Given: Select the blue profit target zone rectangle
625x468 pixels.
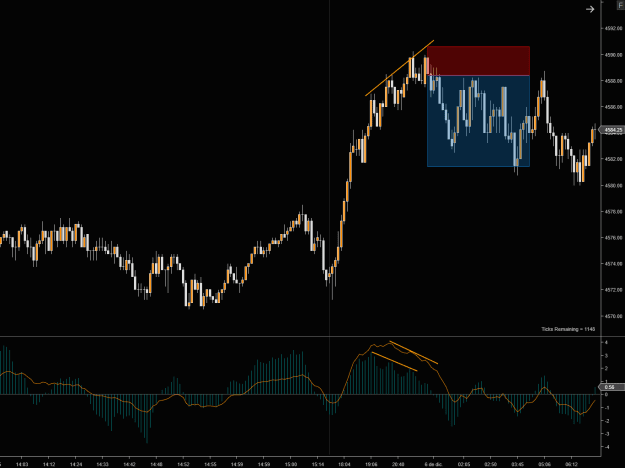Looking at the screenshot, I should coord(478,121).
